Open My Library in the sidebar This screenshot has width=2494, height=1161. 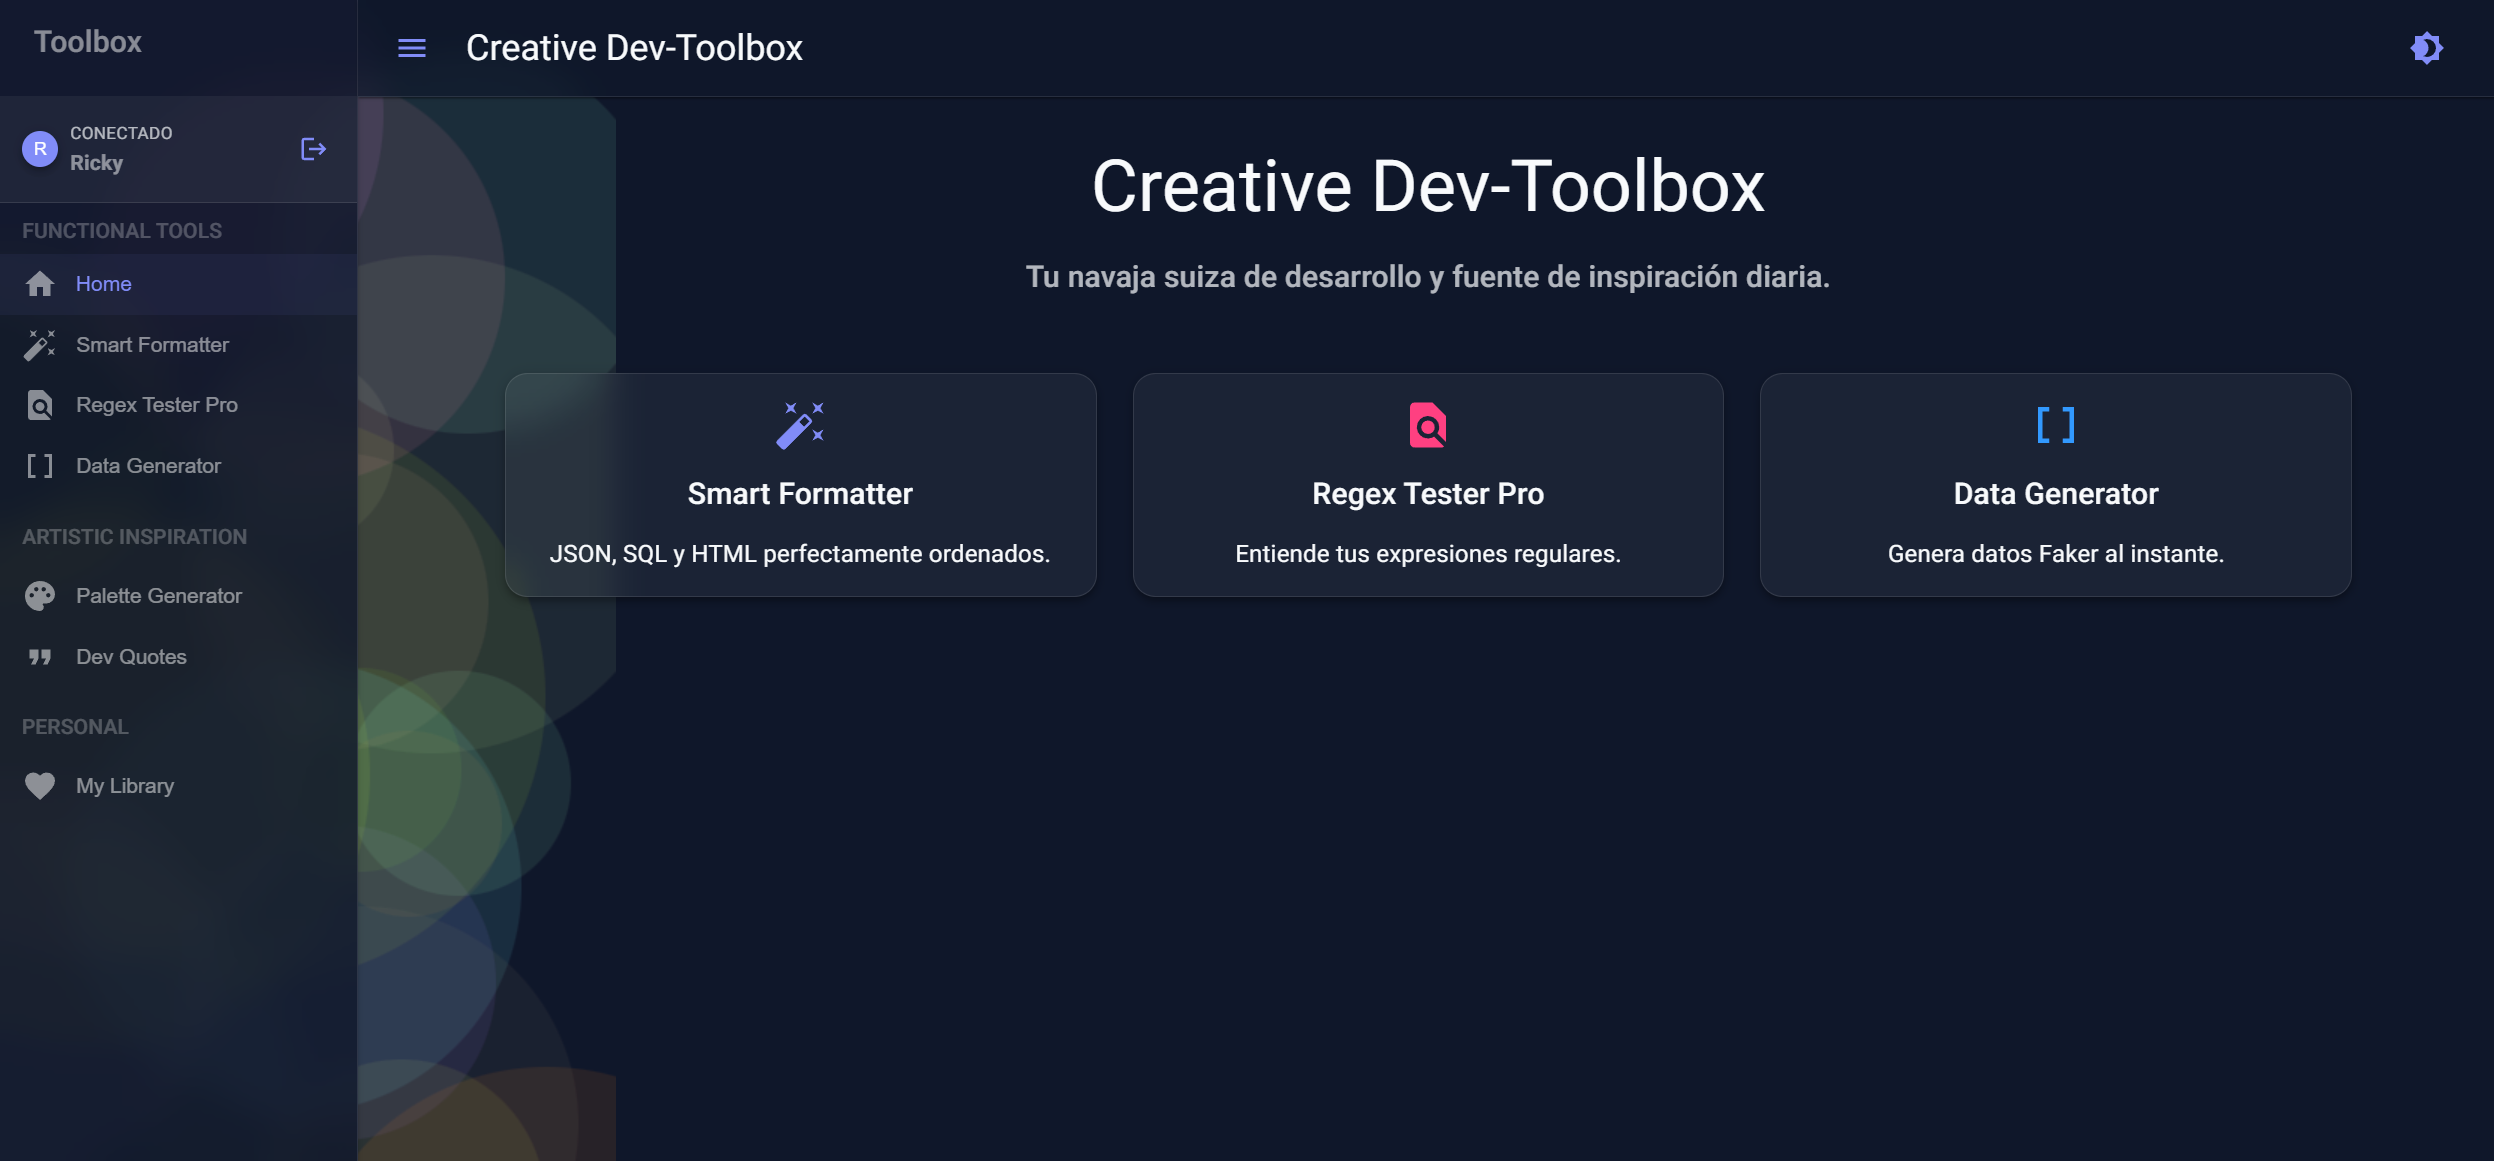click(178, 786)
